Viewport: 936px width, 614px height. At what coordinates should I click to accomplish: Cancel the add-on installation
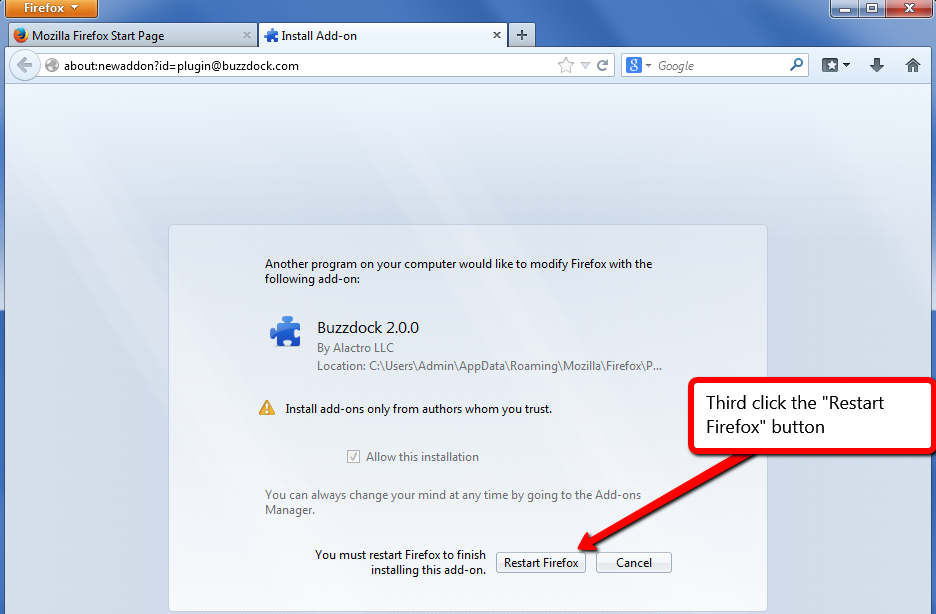point(633,563)
